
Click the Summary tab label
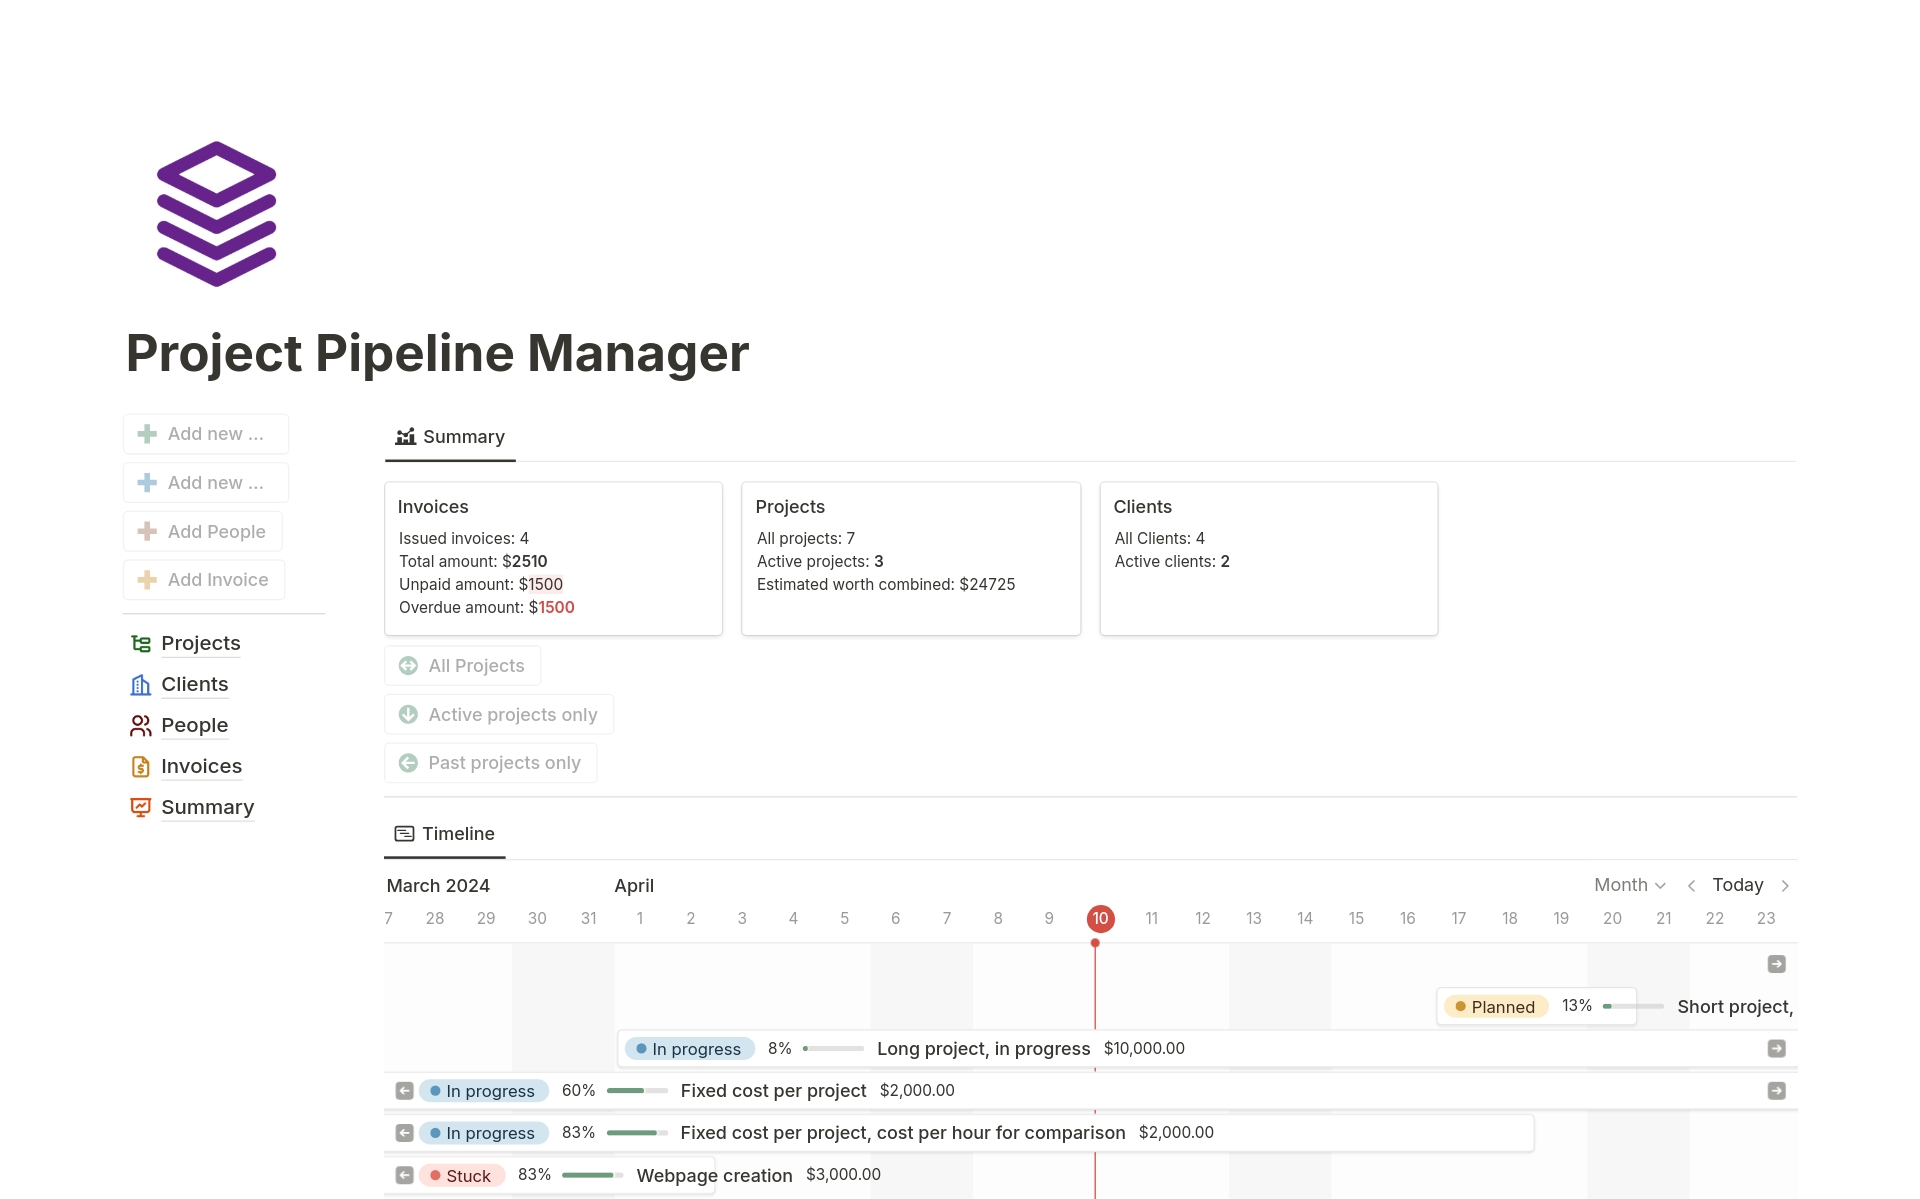pyautogui.click(x=463, y=435)
